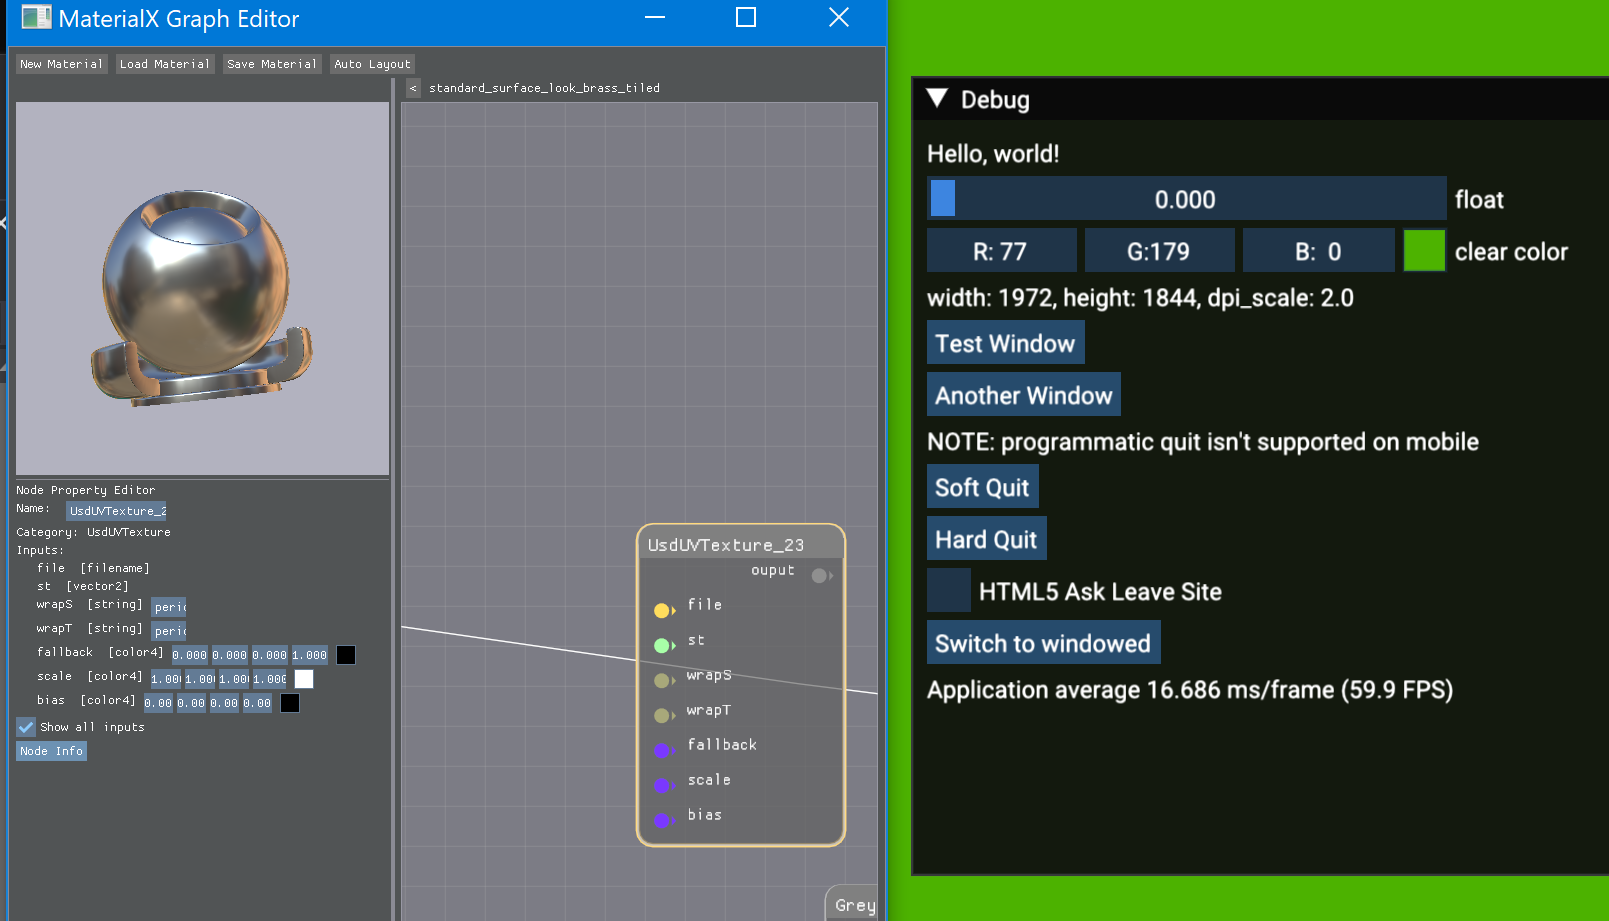Click the green clear color swatch
1609x921 pixels.
click(1424, 250)
